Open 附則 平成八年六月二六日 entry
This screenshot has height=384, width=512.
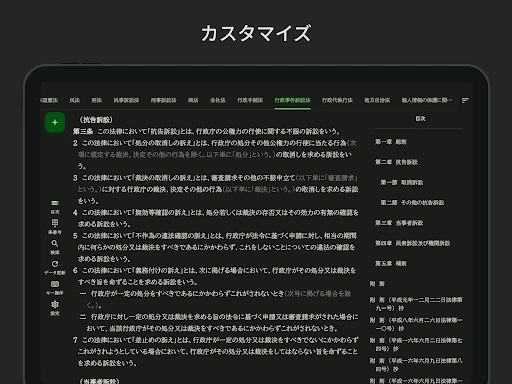(416, 324)
